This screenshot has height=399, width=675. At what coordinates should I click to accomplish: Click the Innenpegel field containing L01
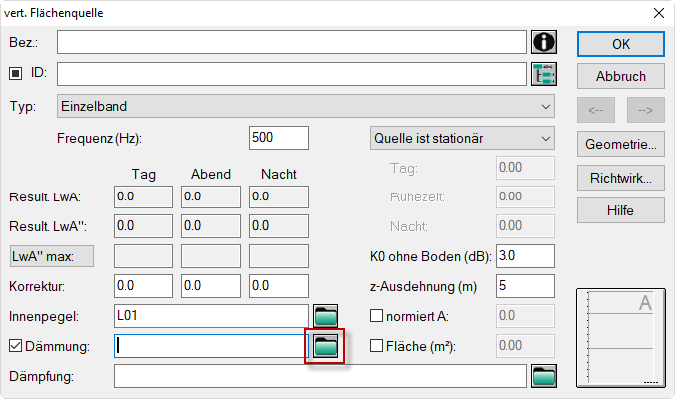211,316
